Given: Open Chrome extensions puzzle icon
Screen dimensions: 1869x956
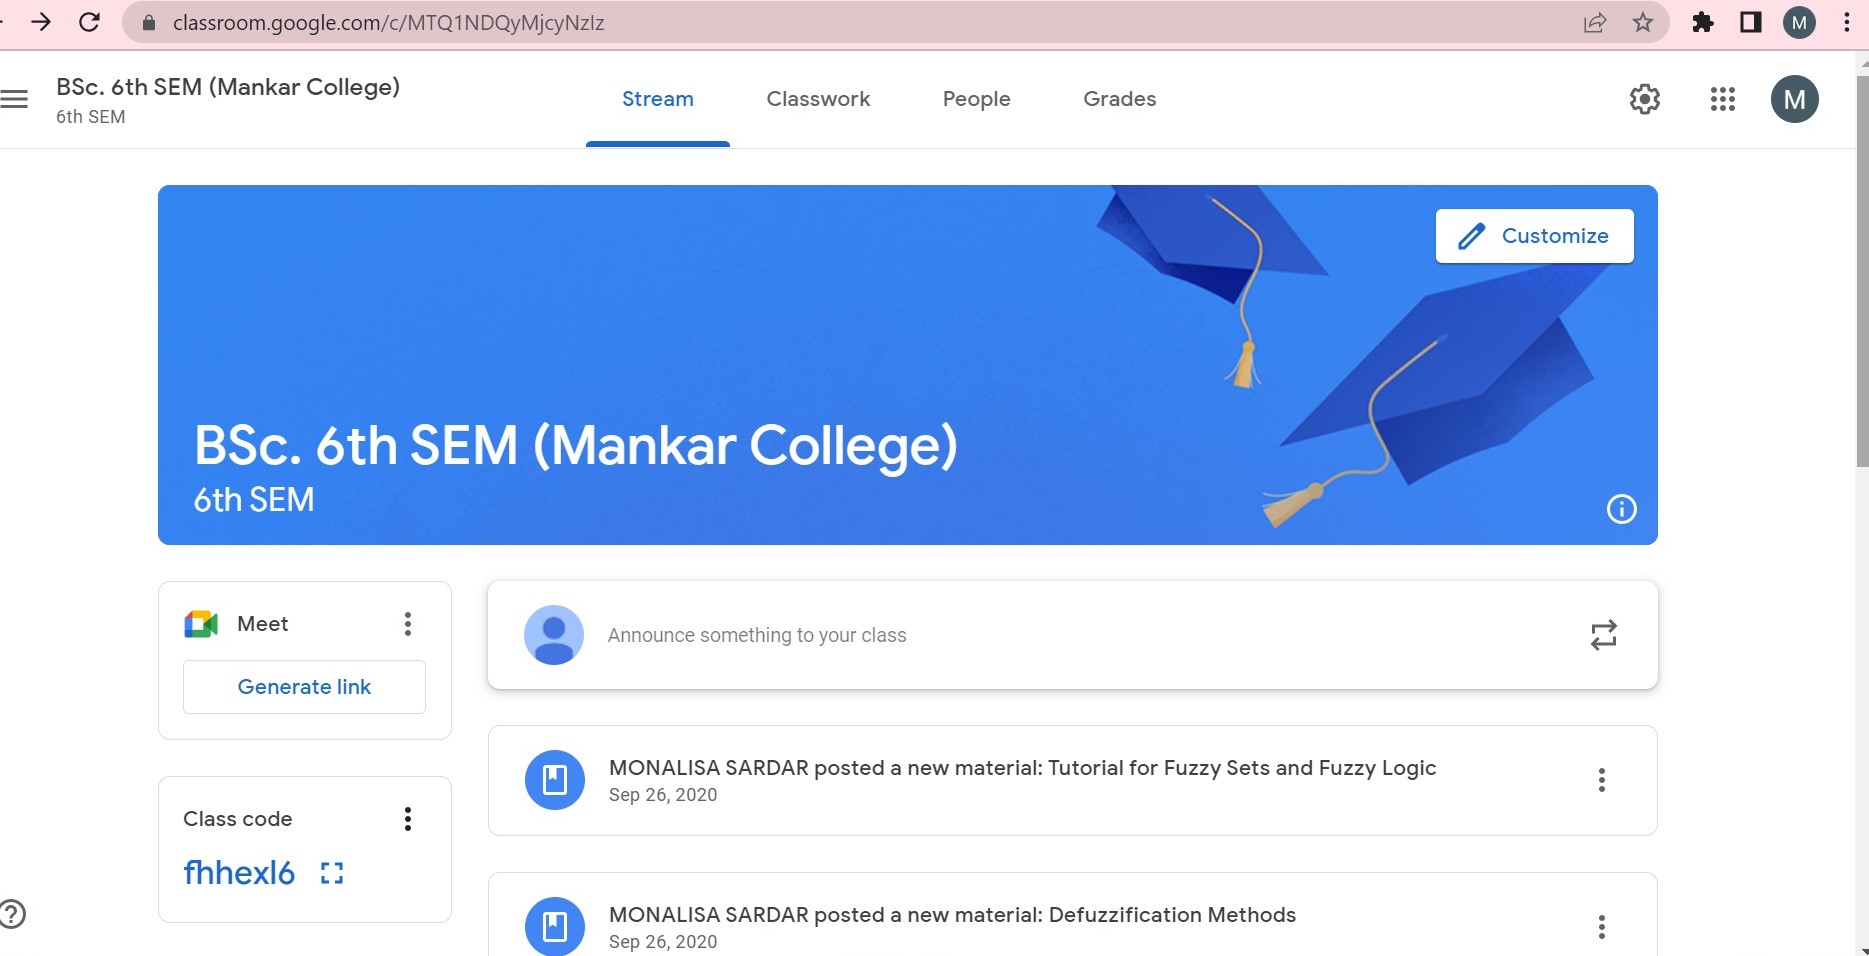Looking at the screenshot, I should 1702,22.
